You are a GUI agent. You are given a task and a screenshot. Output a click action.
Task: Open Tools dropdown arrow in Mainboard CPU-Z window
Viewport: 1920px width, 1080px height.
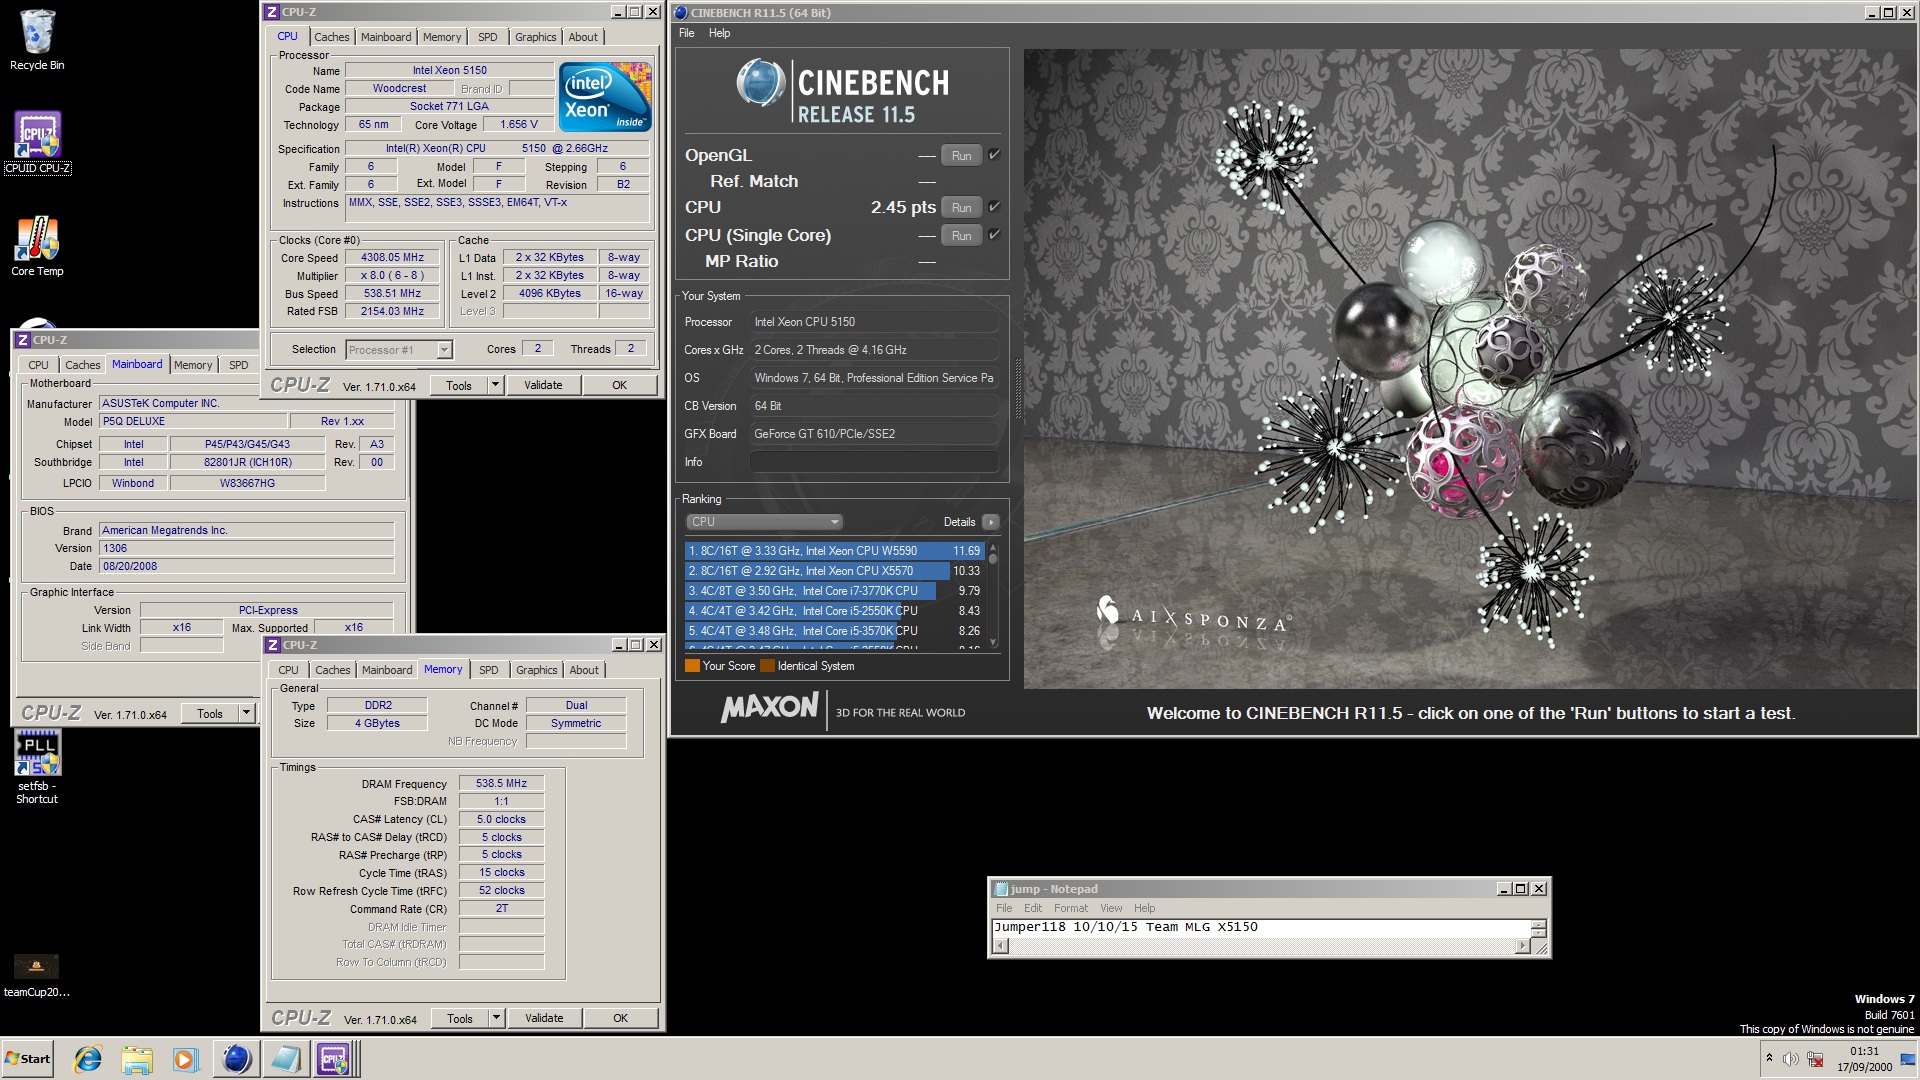(246, 713)
